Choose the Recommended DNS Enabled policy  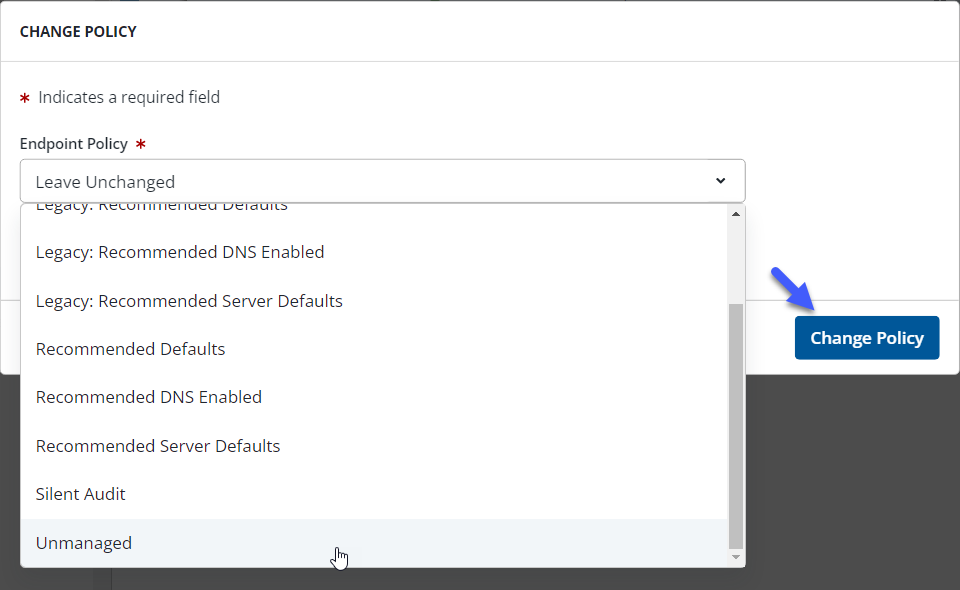coord(373,397)
